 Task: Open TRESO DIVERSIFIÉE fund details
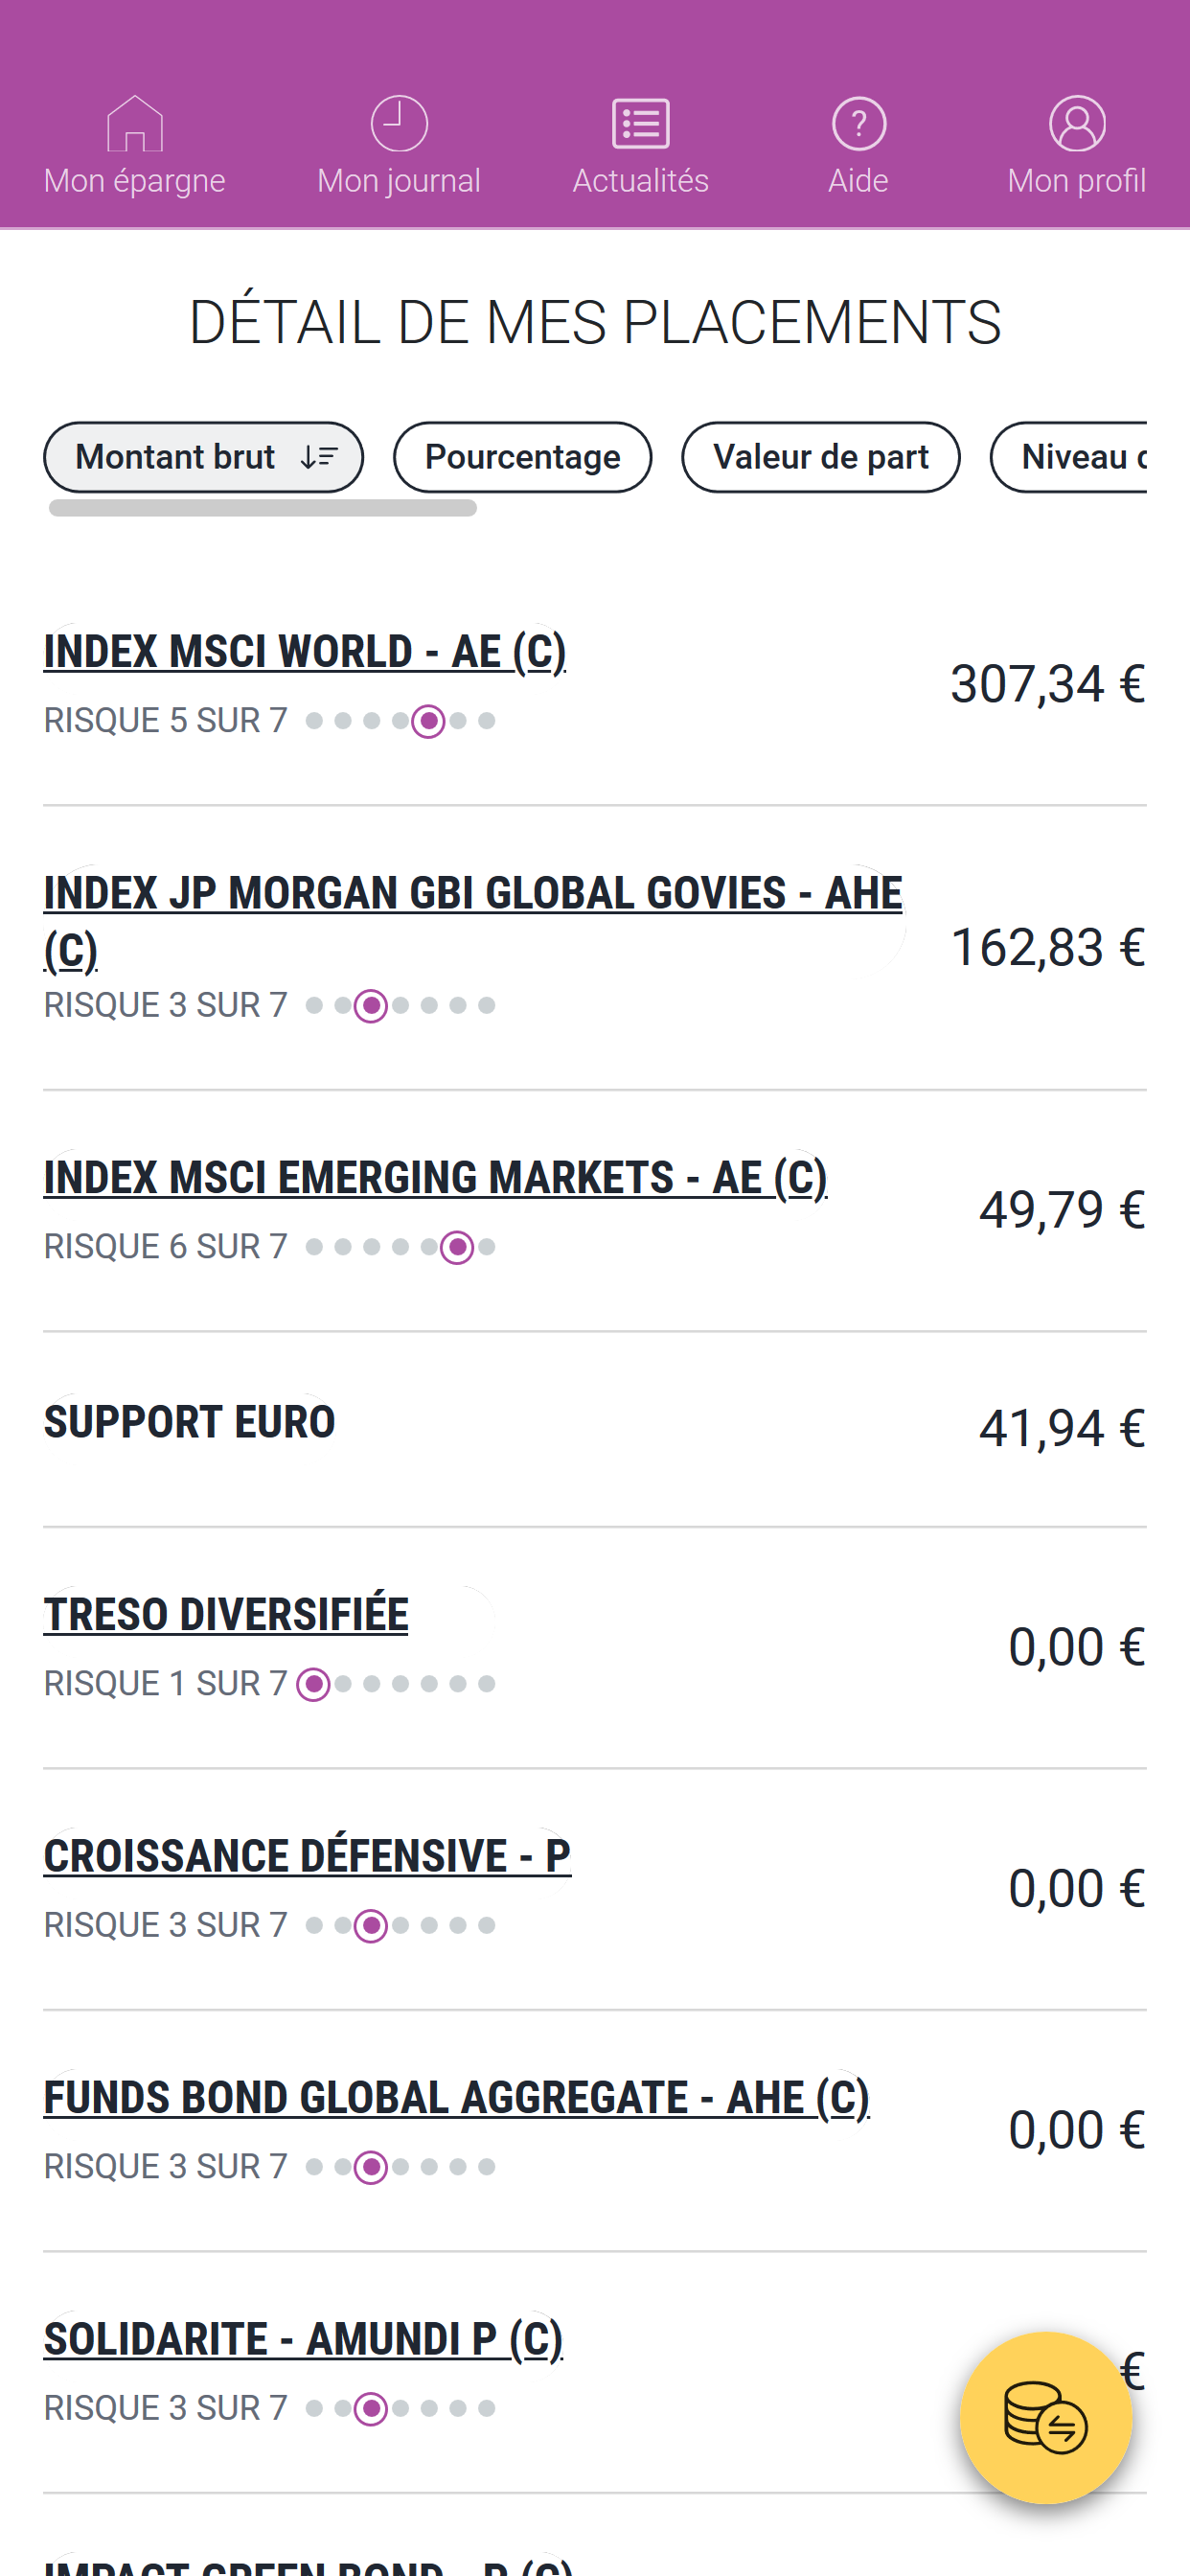click(226, 1614)
